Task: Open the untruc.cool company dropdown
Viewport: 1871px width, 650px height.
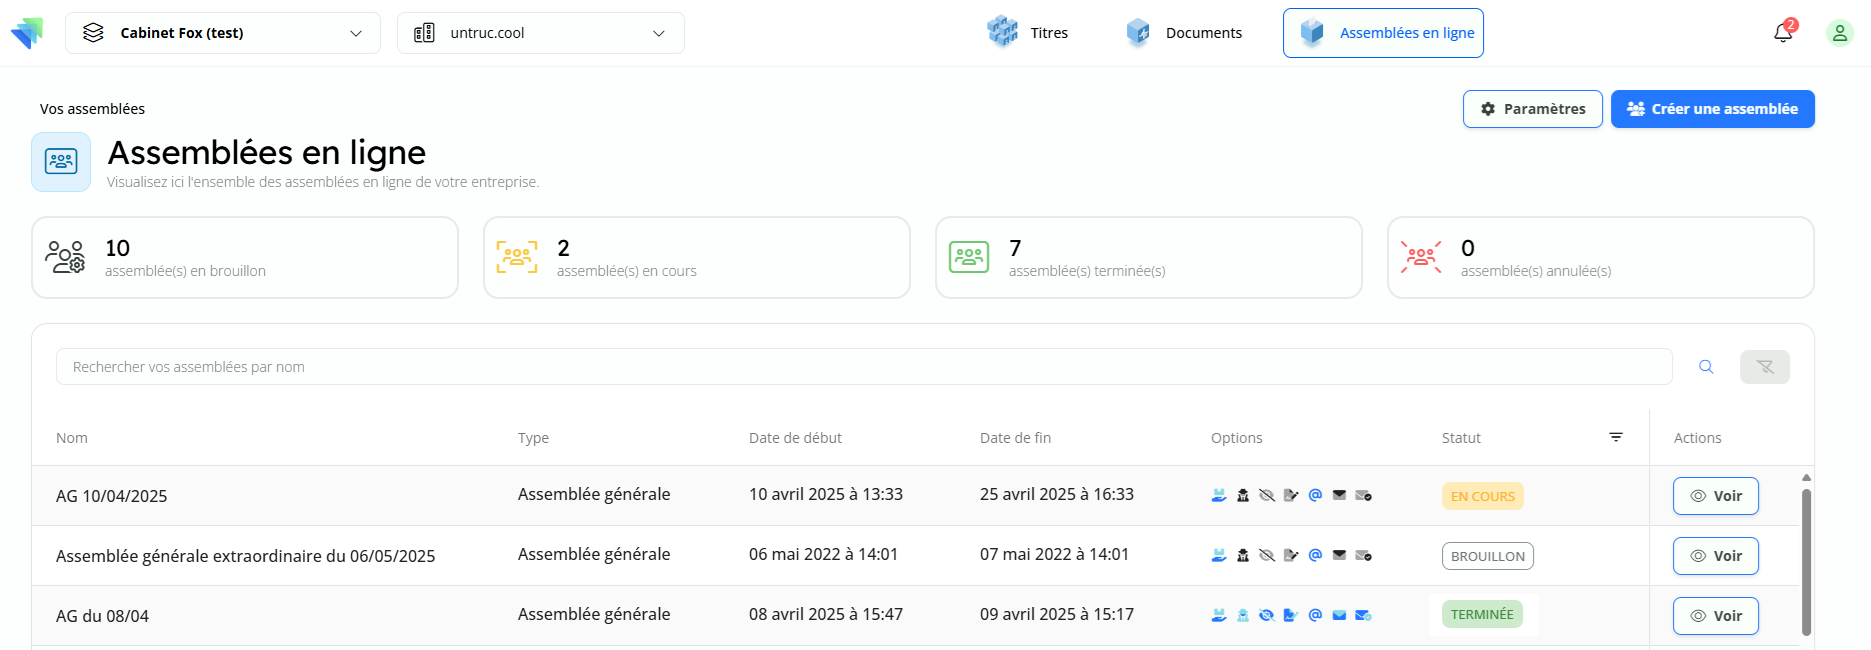Action: [x=540, y=33]
